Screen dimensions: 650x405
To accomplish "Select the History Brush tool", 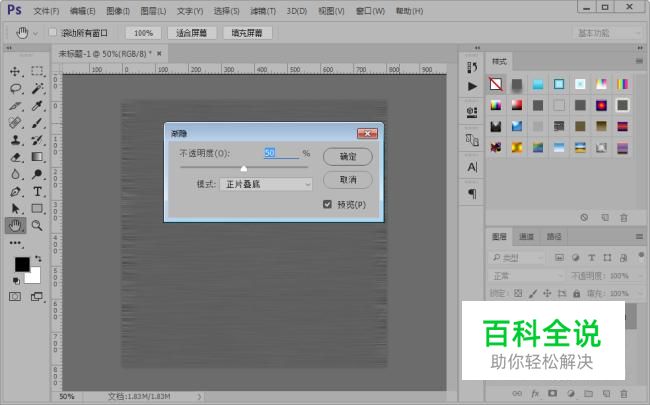I will [x=37, y=140].
